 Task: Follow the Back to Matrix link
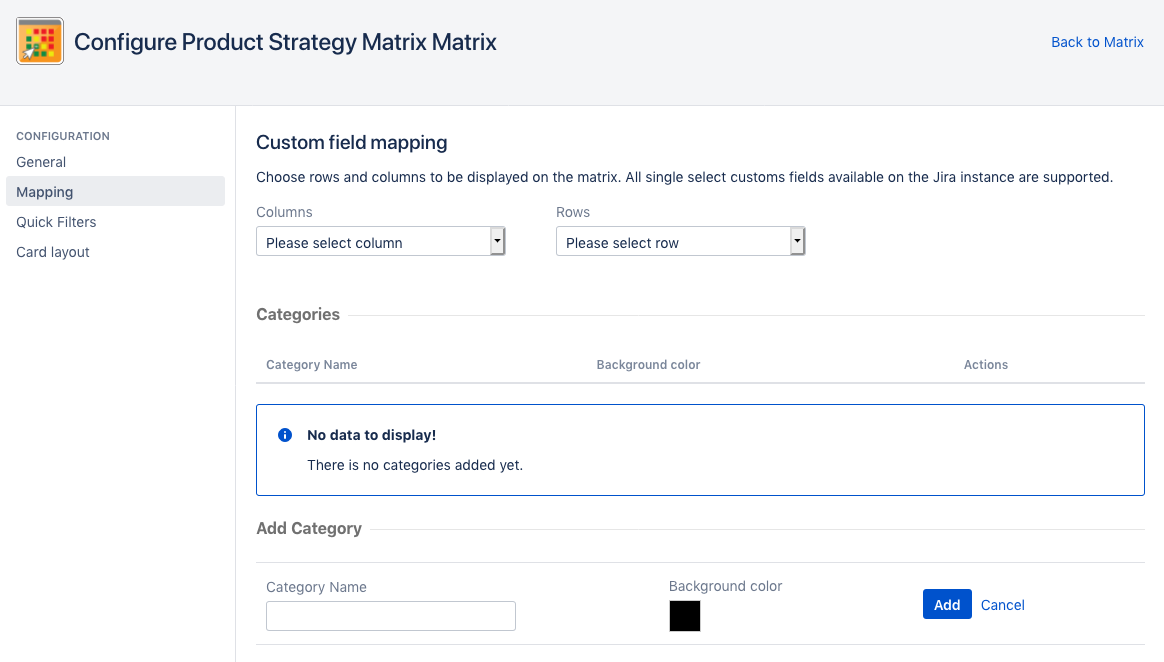pyautogui.click(x=1097, y=42)
